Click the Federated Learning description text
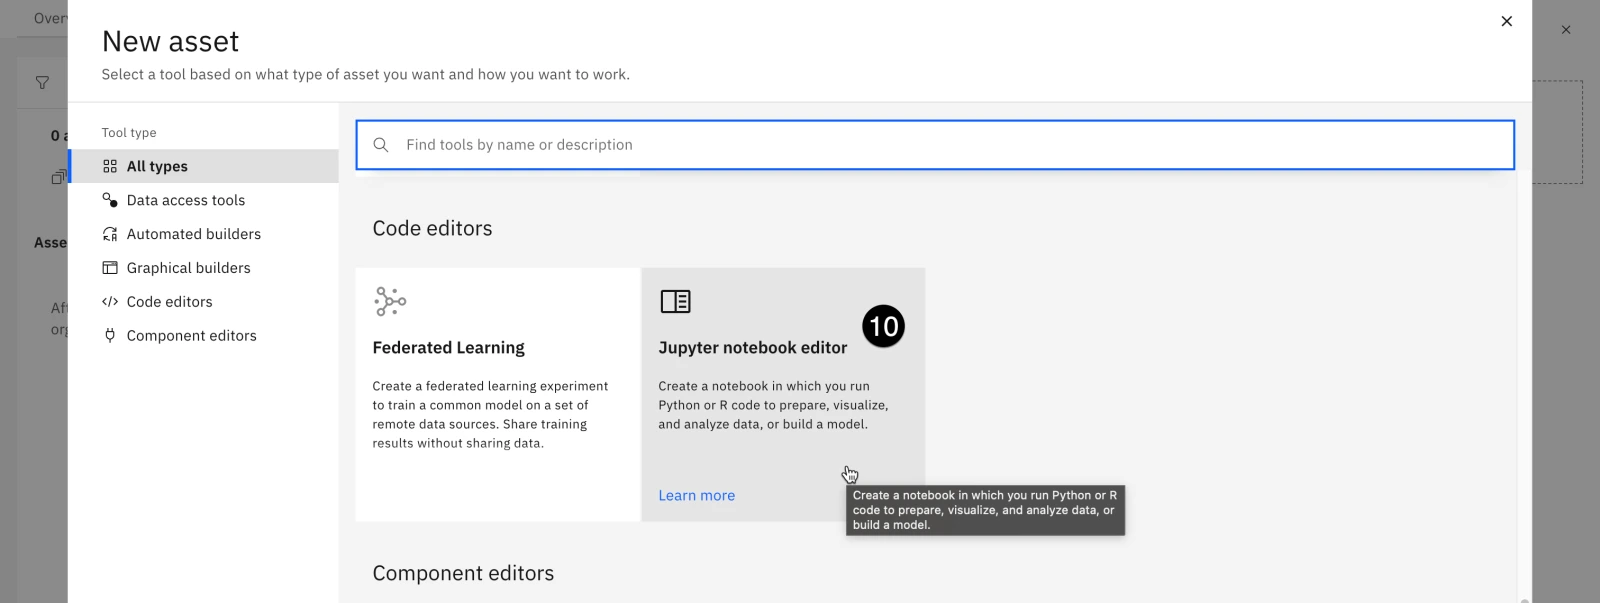Image resolution: width=1600 pixels, height=603 pixels. pos(490,415)
